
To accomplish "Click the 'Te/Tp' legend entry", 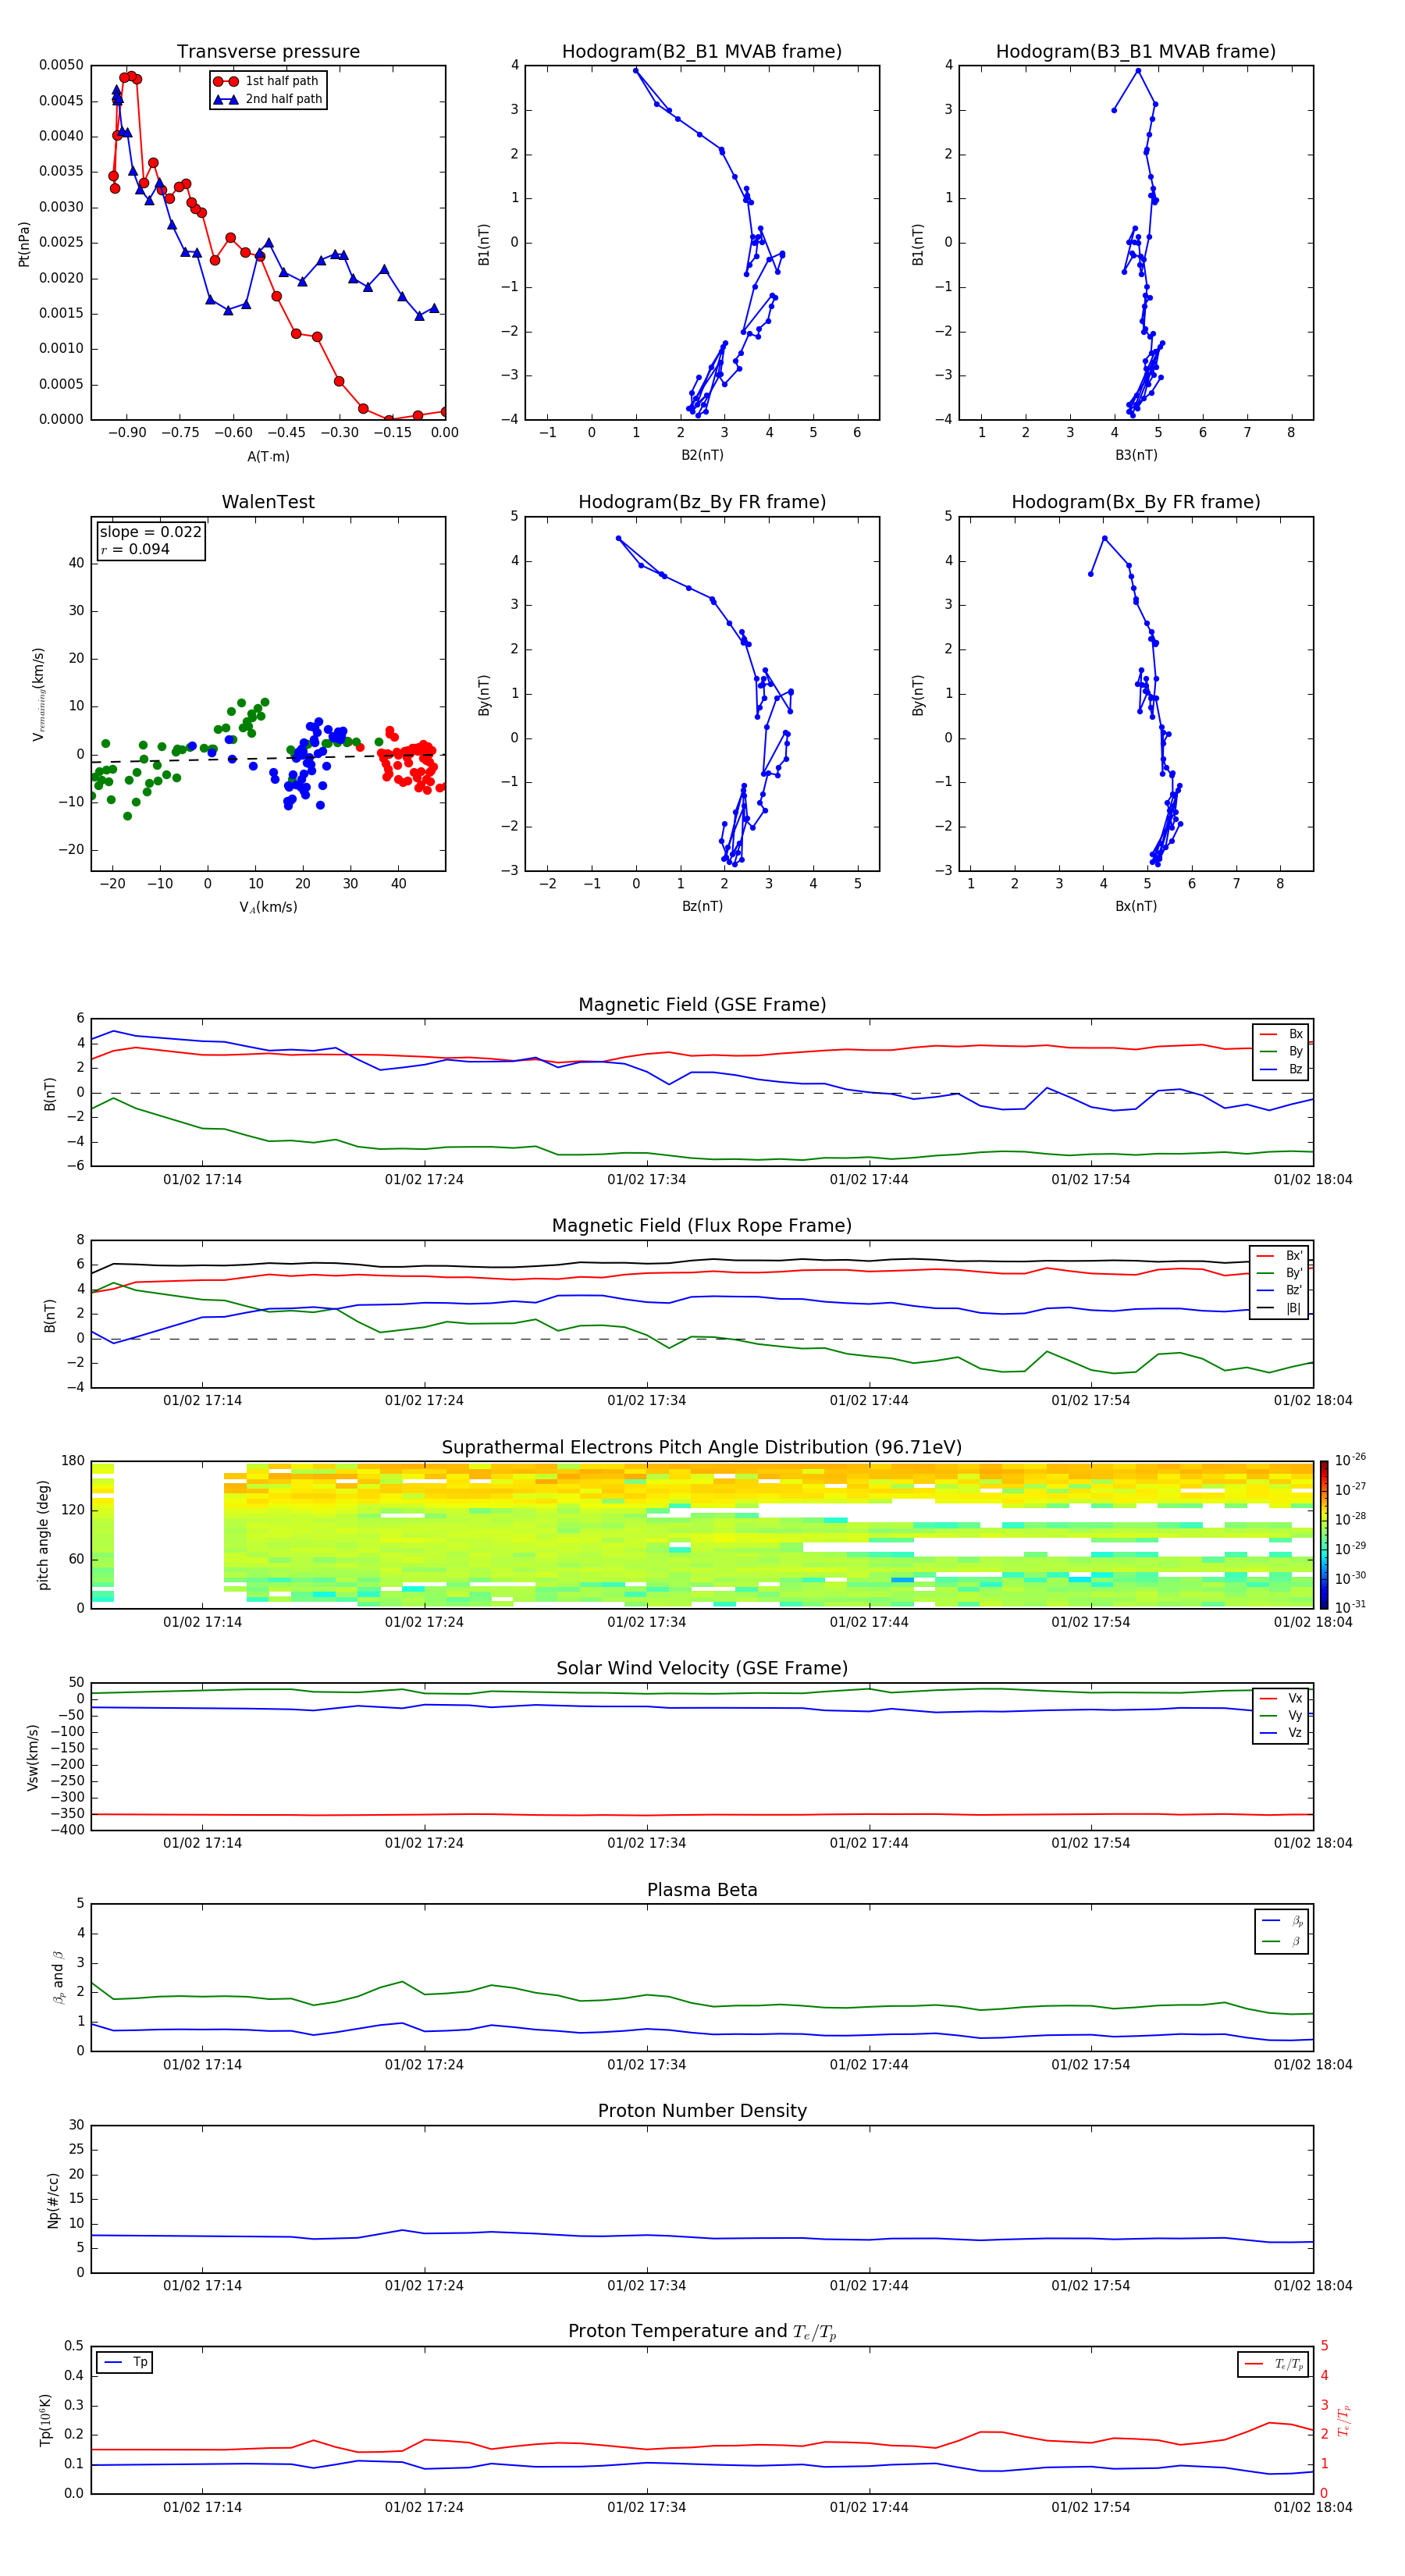I will (x=1274, y=2365).
